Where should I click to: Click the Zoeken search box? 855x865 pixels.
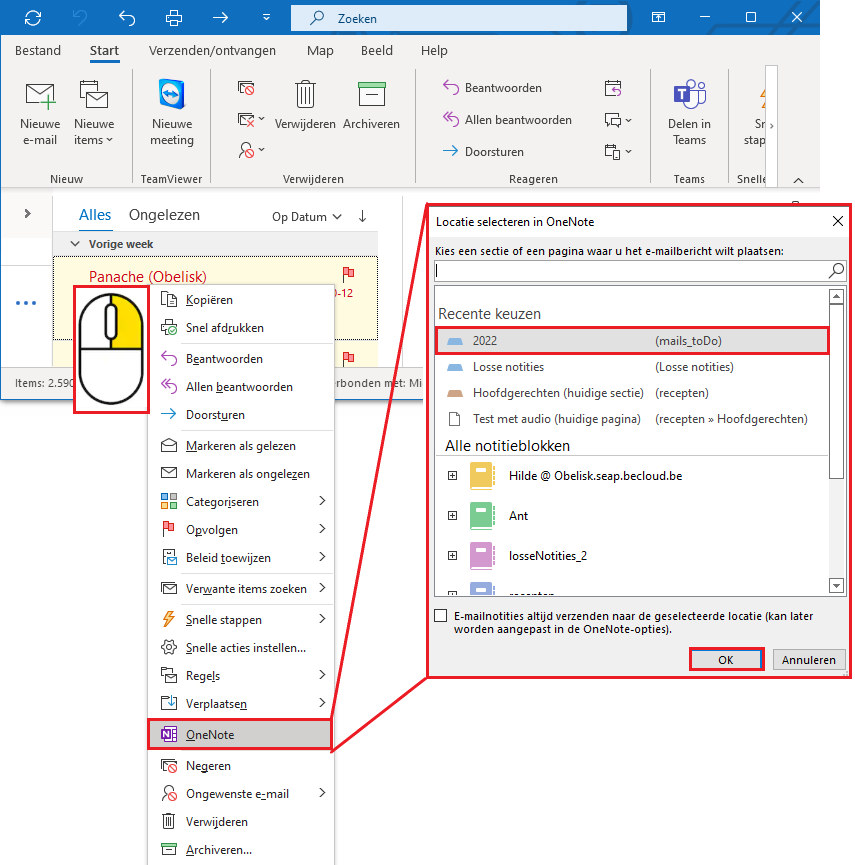459,18
